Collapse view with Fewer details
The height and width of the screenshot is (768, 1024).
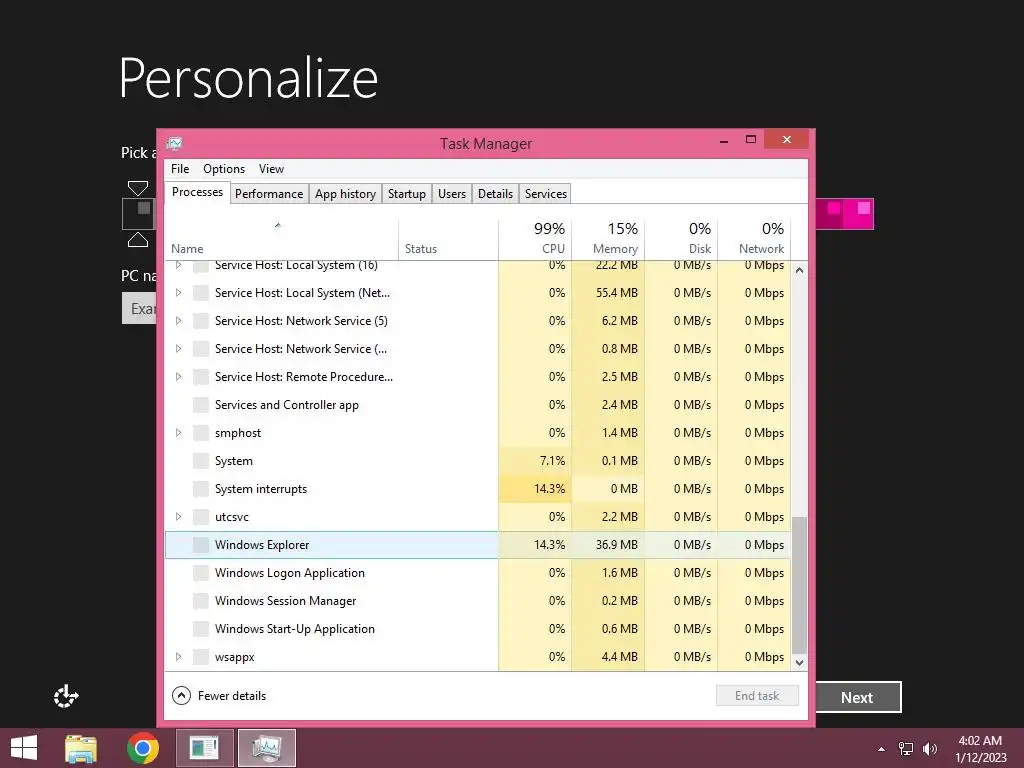click(x=219, y=696)
